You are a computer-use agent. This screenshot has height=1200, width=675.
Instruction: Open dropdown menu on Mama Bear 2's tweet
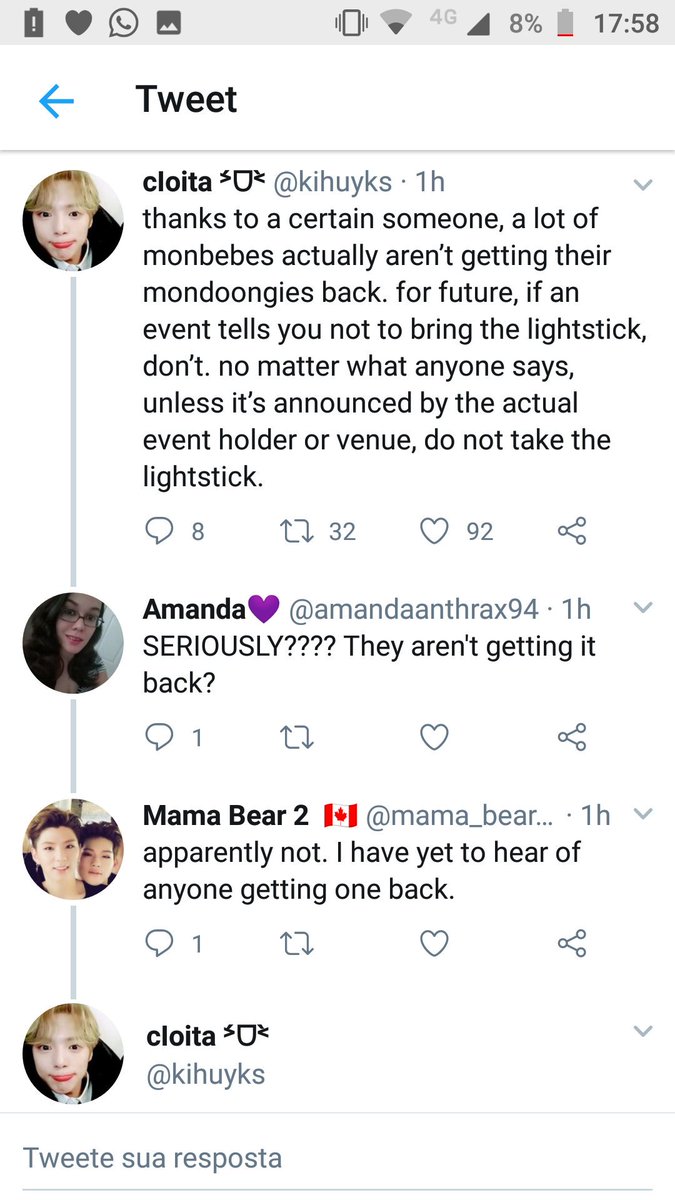coord(643,814)
